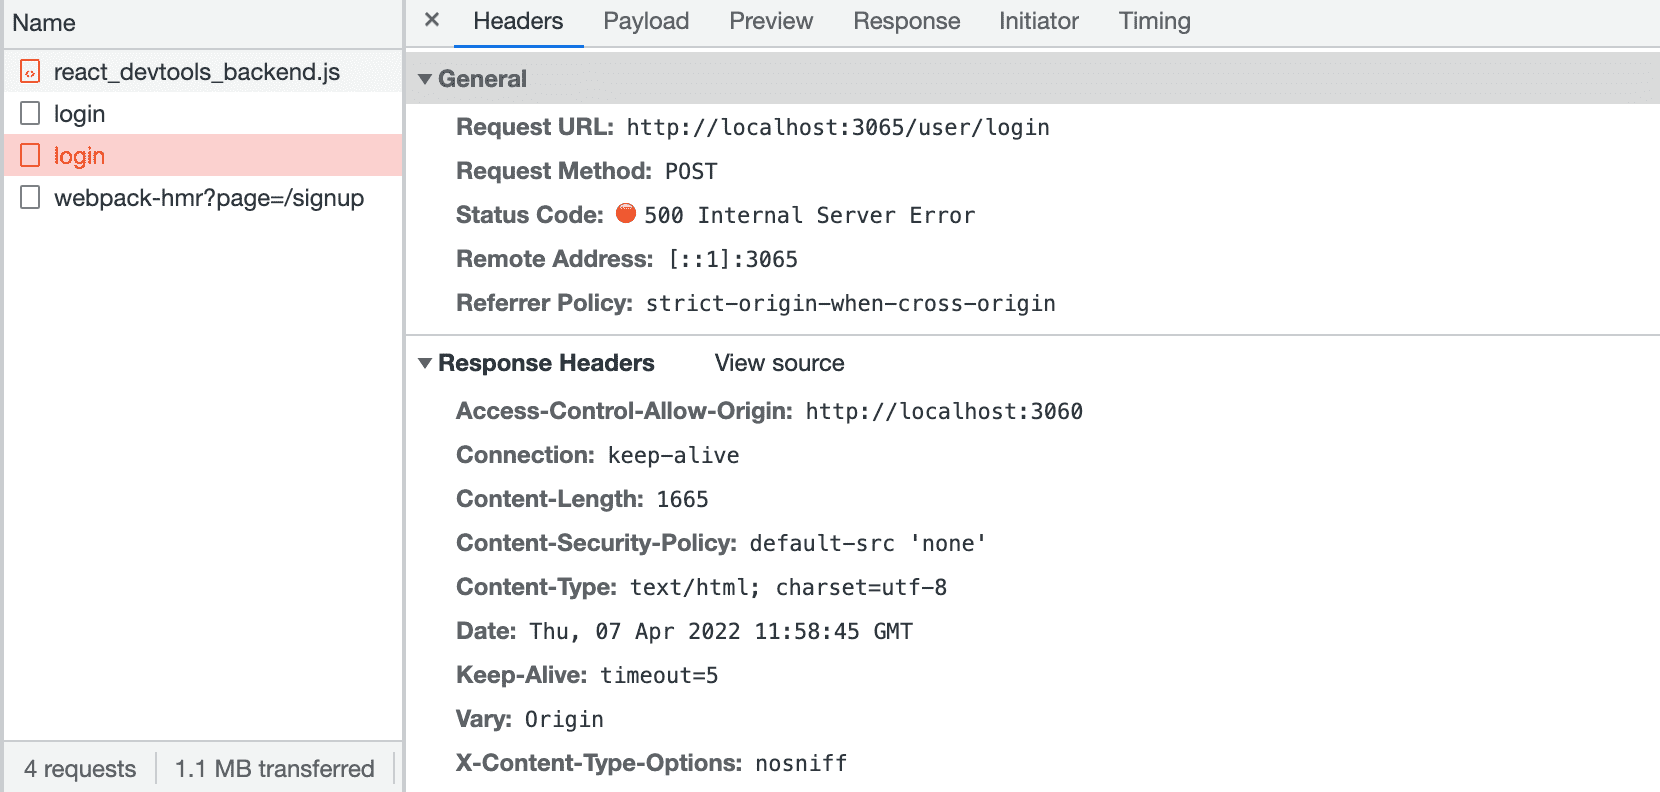Click the react_devtools_backend.js script file icon
Image resolution: width=1660 pixels, height=792 pixels.
tap(31, 72)
